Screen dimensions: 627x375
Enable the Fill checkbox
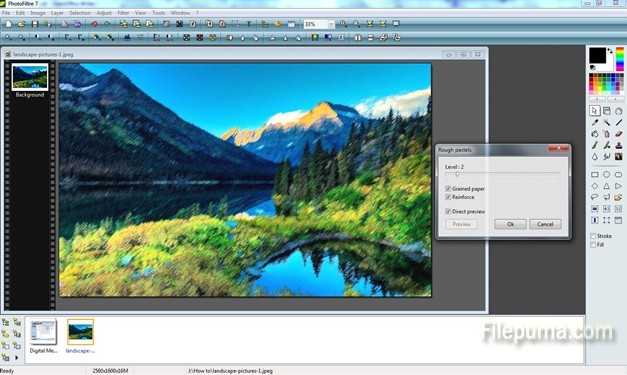pos(593,245)
